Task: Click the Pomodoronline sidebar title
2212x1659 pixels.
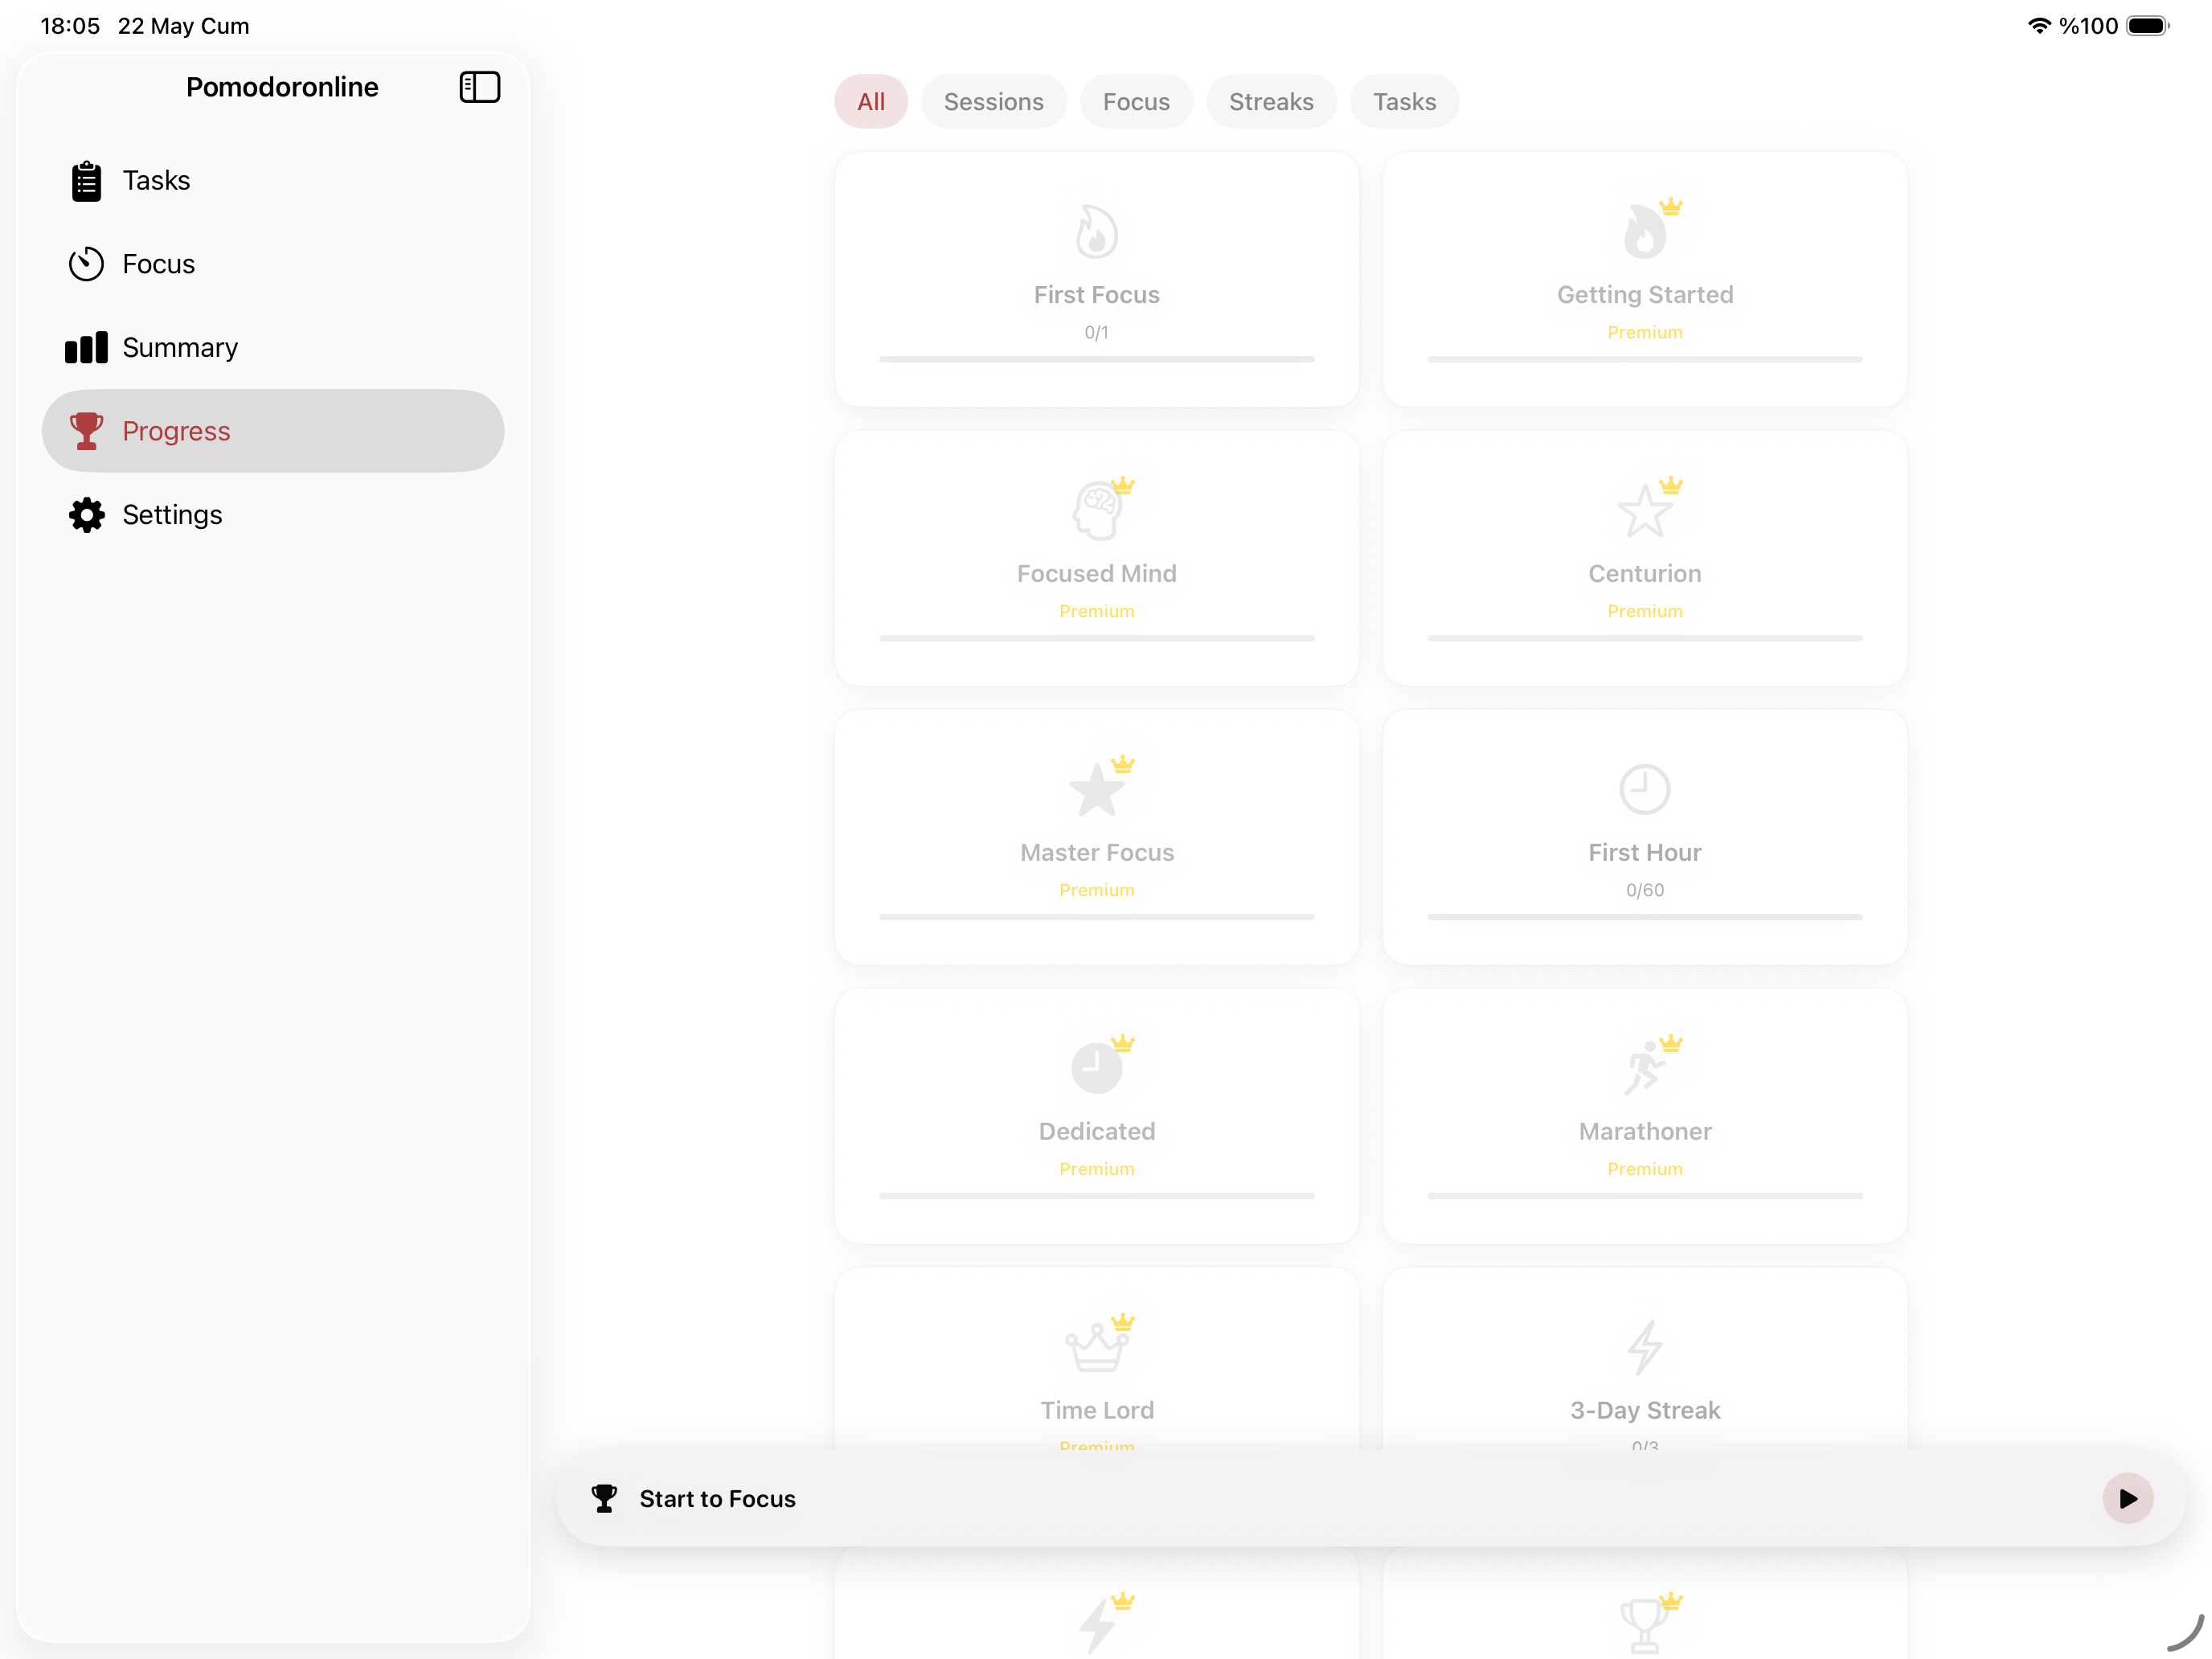Action: (282, 87)
